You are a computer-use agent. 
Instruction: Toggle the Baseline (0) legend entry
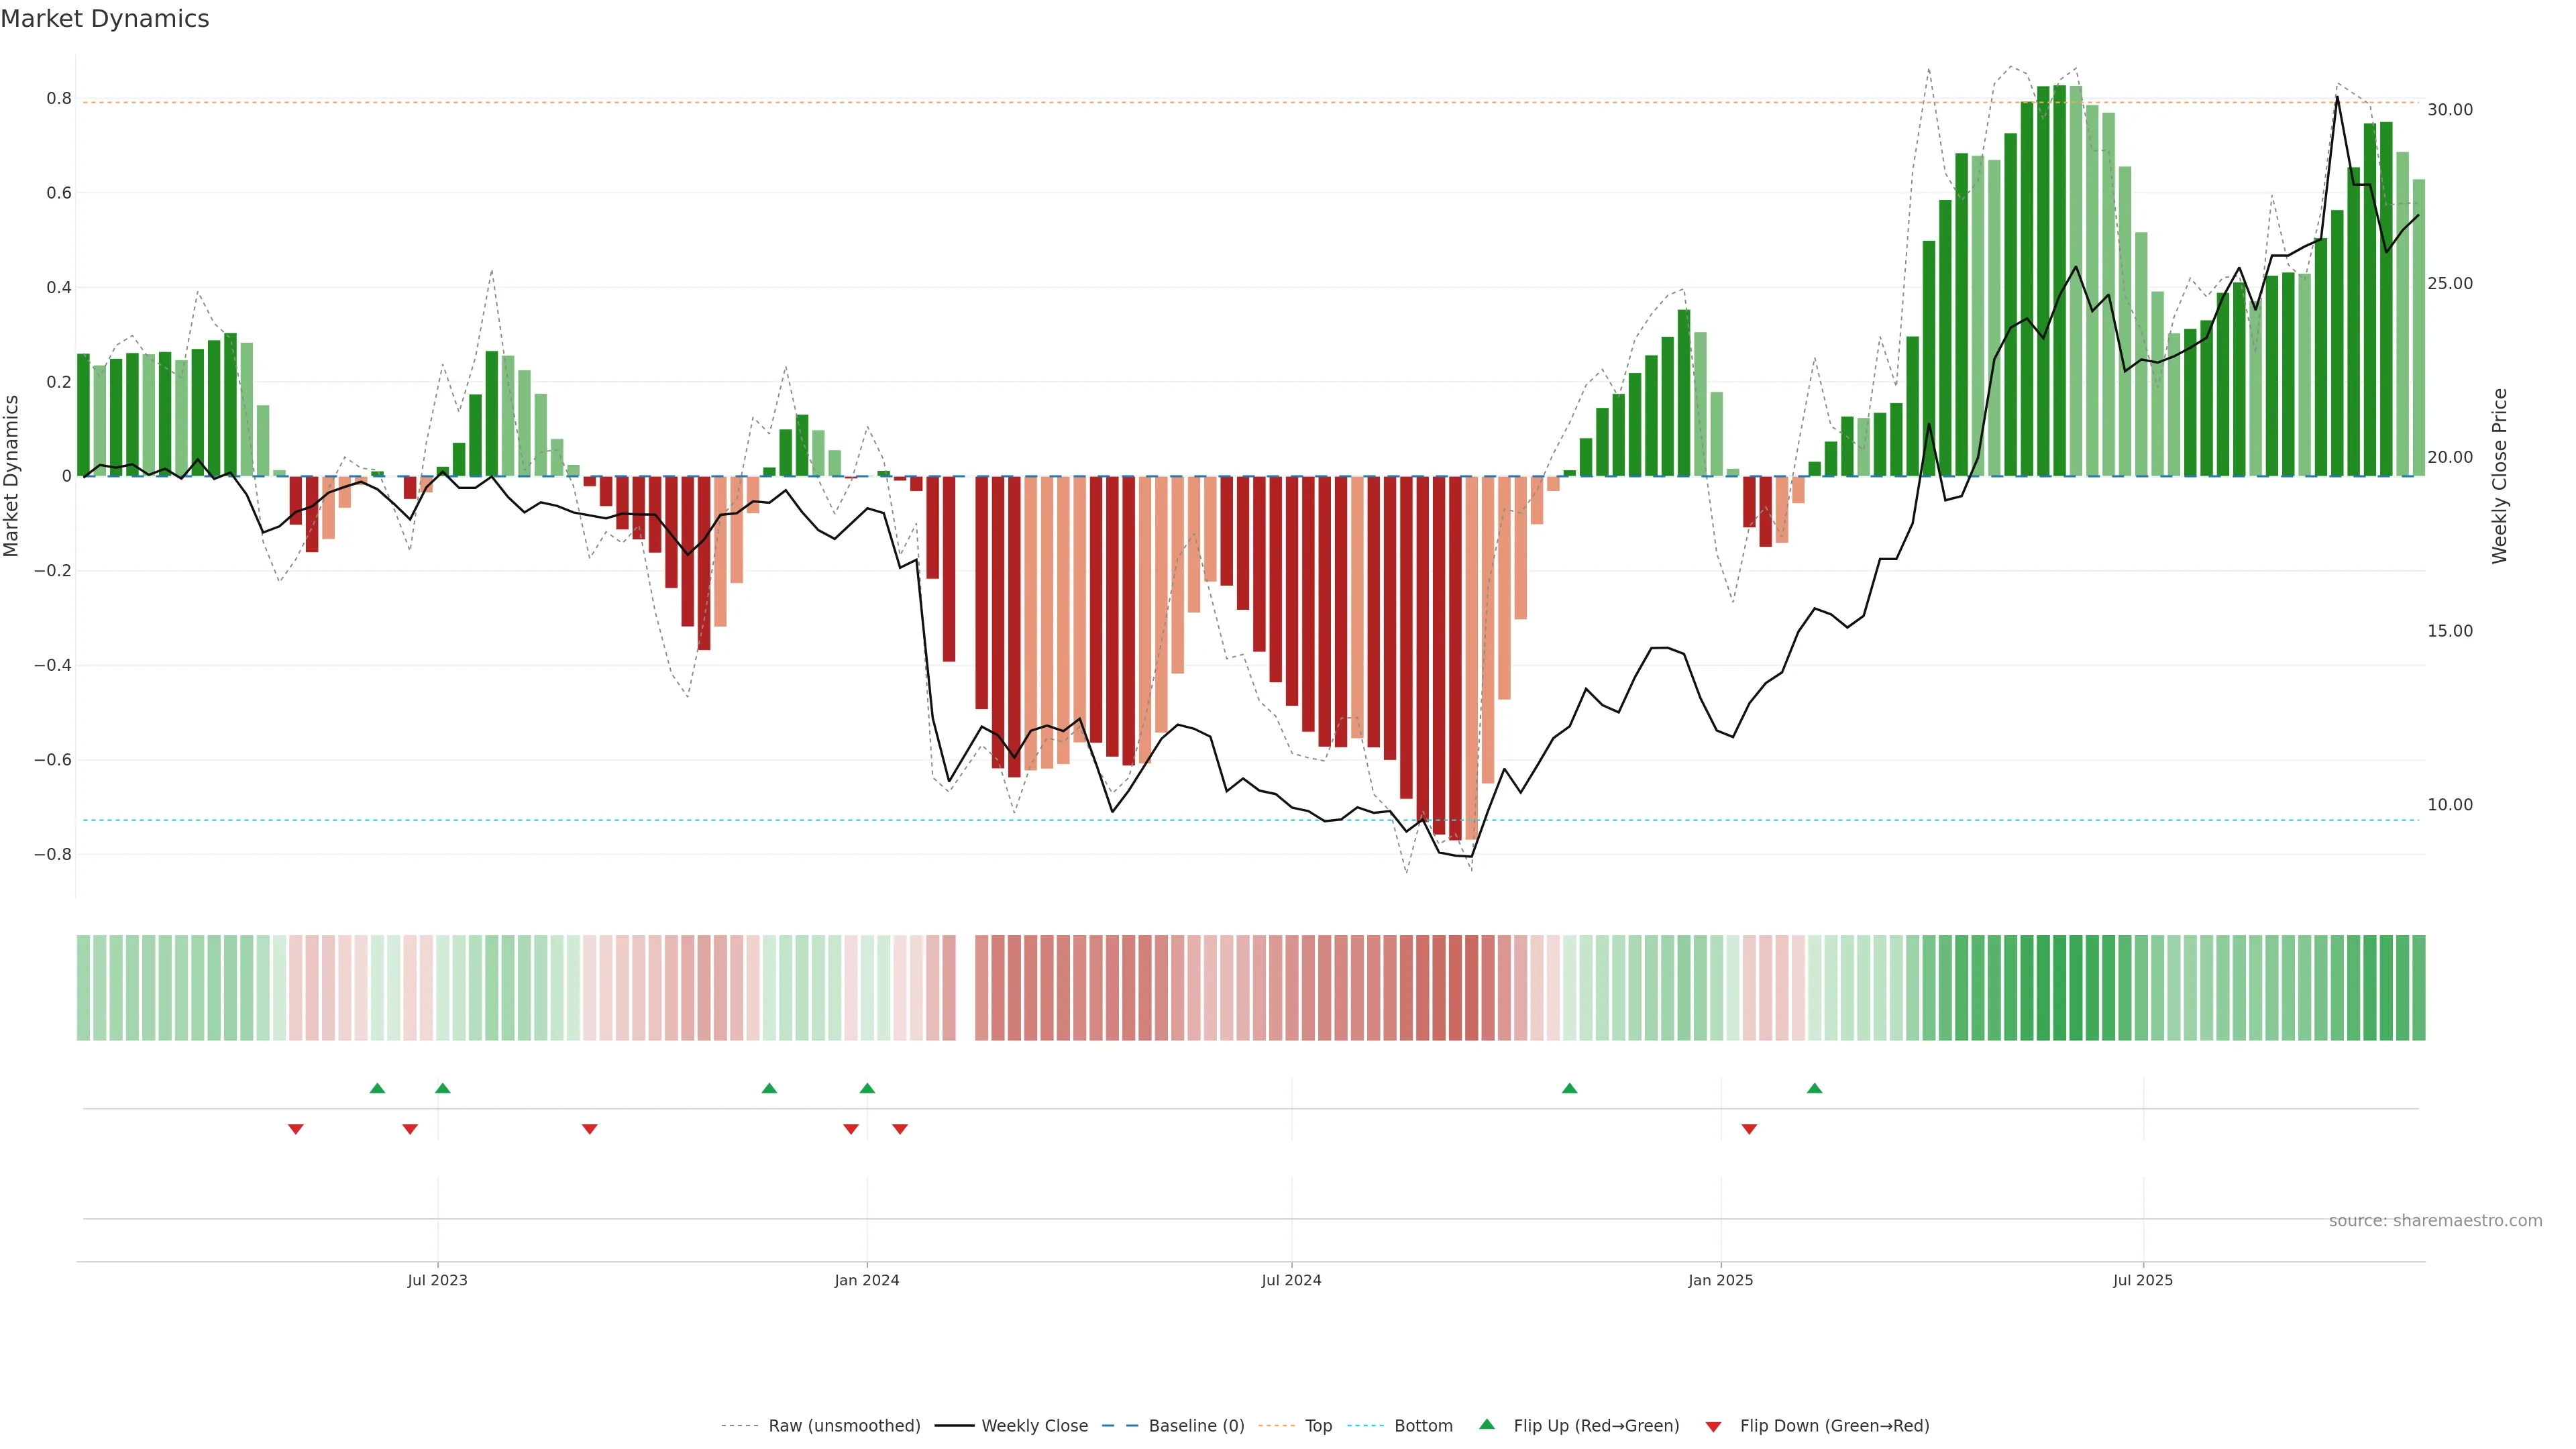pyautogui.click(x=1196, y=1426)
